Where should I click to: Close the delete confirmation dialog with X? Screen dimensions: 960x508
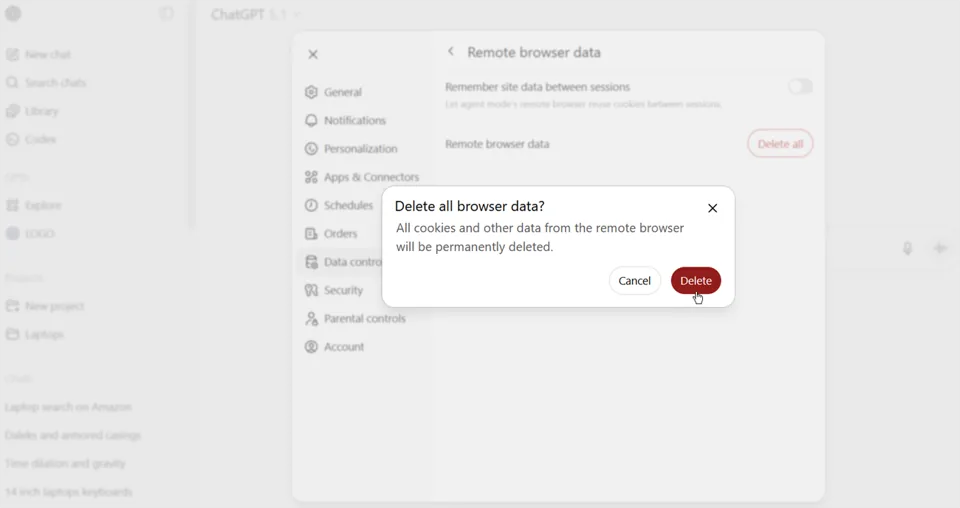pyautogui.click(x=712, y=208)
